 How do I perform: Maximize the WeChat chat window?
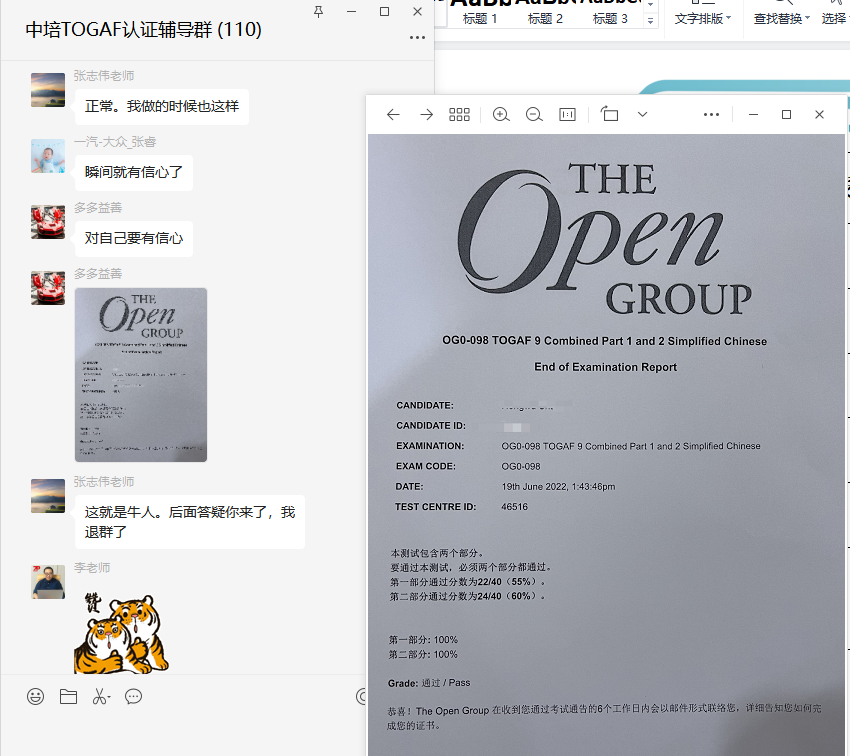point(384,11)
